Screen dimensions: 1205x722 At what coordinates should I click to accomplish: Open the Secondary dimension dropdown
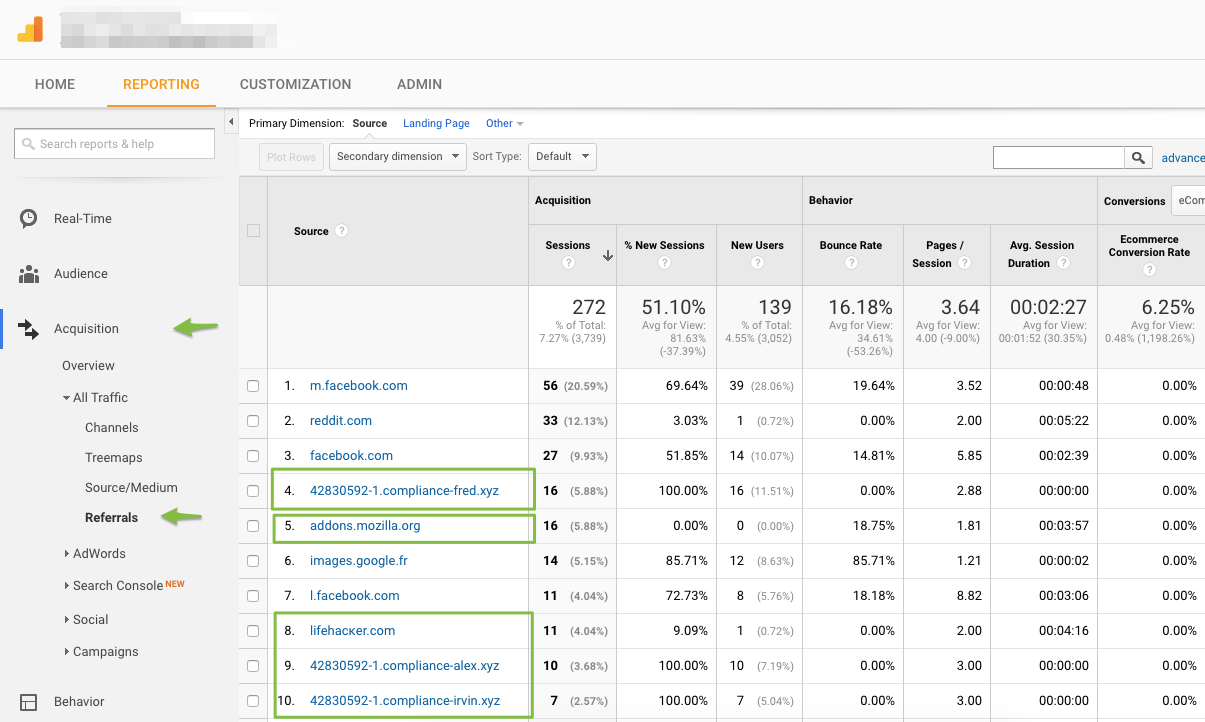(x=398, y=157)
